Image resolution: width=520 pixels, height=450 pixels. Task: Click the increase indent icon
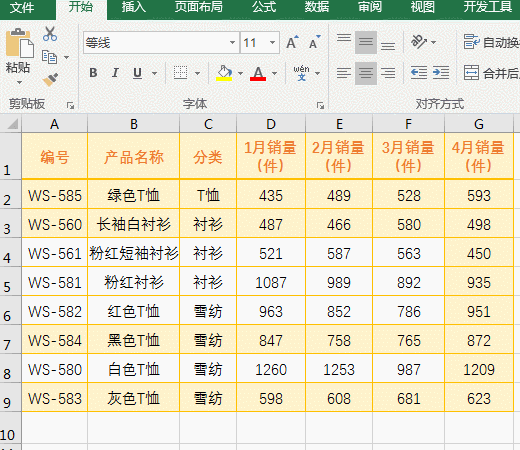(441, 73)
